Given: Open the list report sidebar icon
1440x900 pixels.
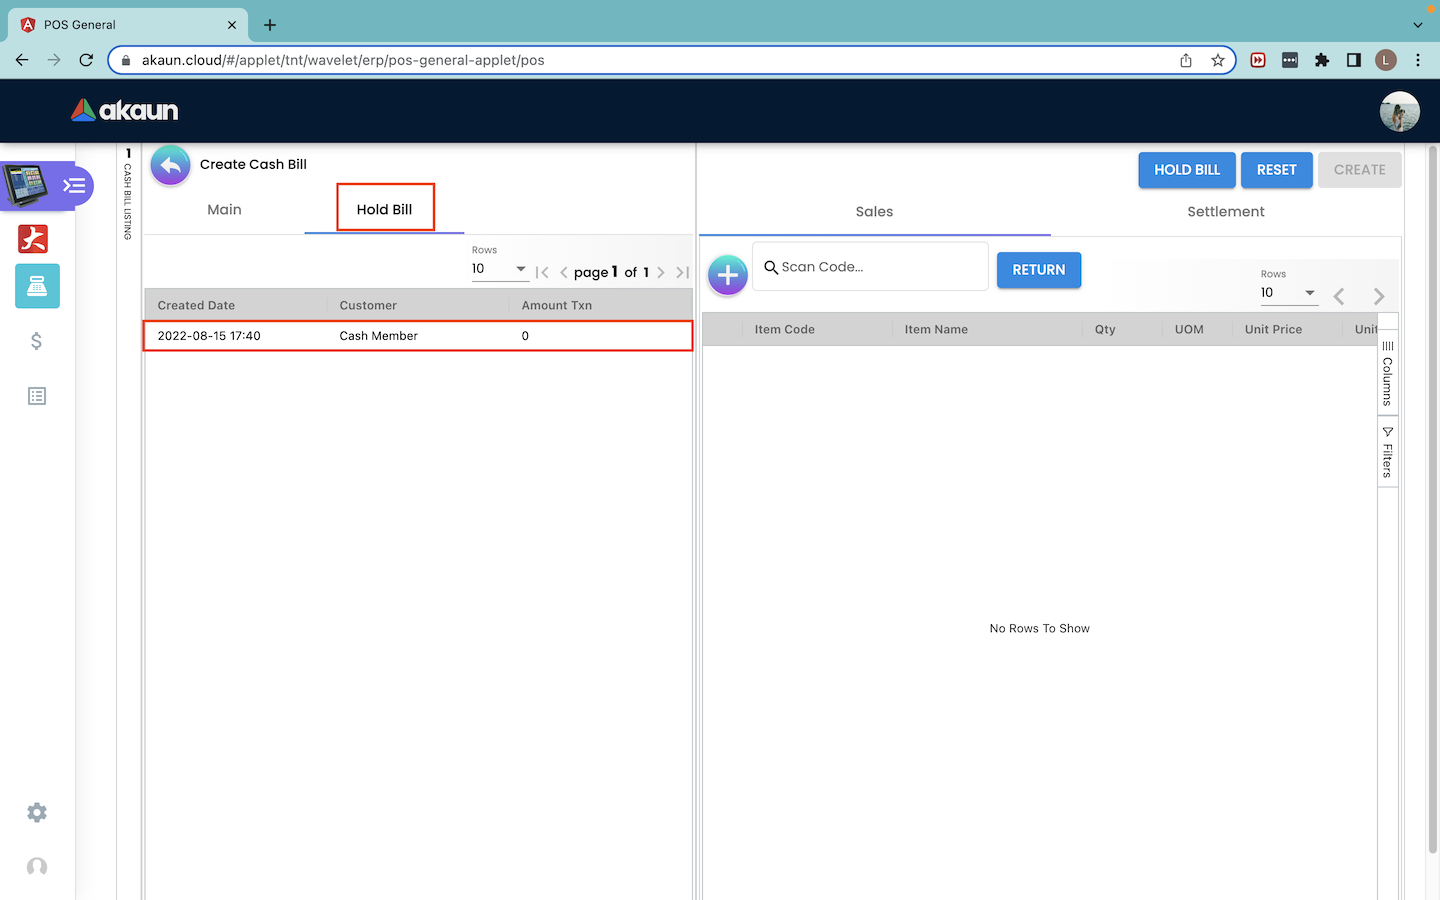Looking at the screenshot, I should [37, 396].
